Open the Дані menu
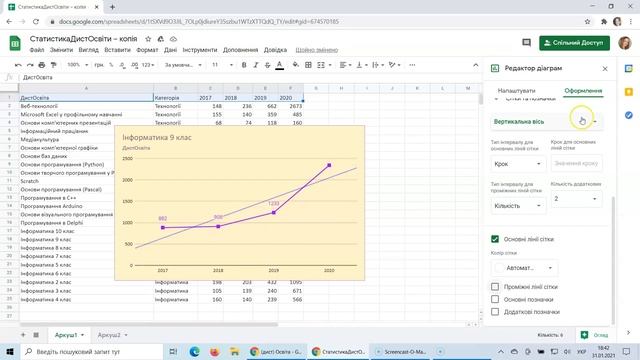This screenshot has height=360, width=640. pos(170,50)
